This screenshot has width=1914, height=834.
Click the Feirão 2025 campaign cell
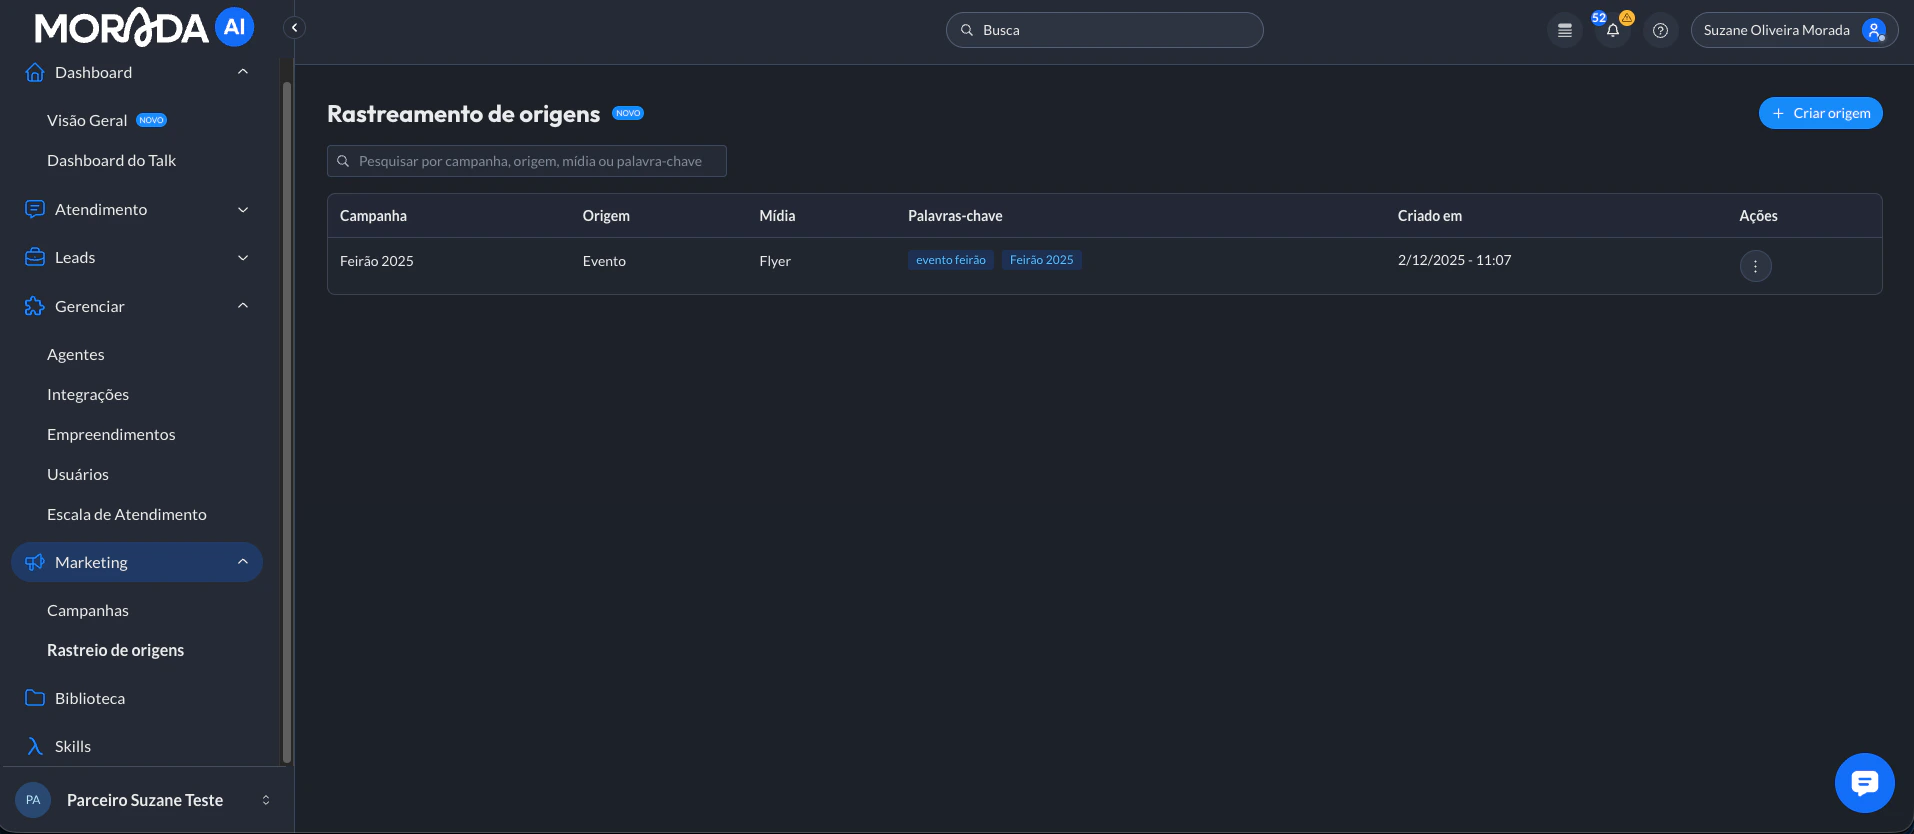(x=377, y=261)
